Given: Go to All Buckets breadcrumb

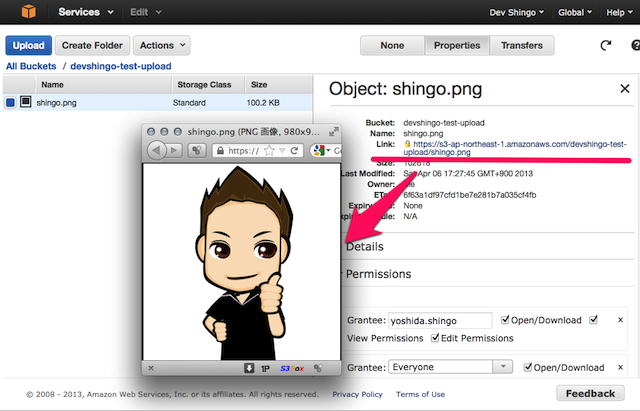Looking at the screenshot, I should tap(31, 66).
